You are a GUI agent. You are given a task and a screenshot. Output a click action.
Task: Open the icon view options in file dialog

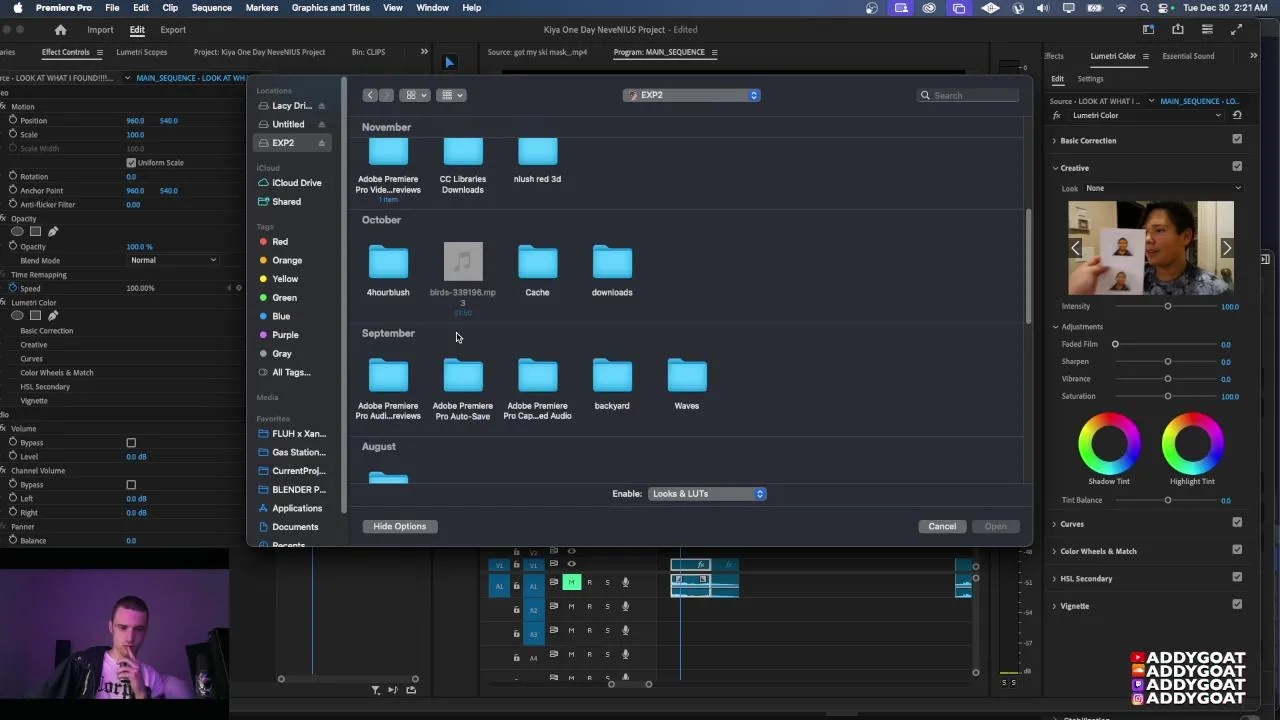coord(414,95)
